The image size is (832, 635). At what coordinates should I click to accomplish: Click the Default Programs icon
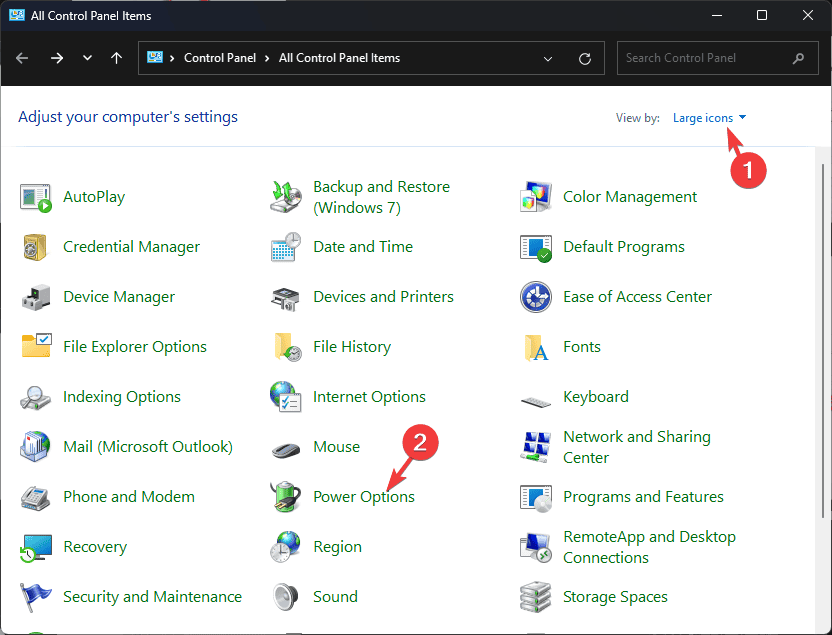click(535, 248)
